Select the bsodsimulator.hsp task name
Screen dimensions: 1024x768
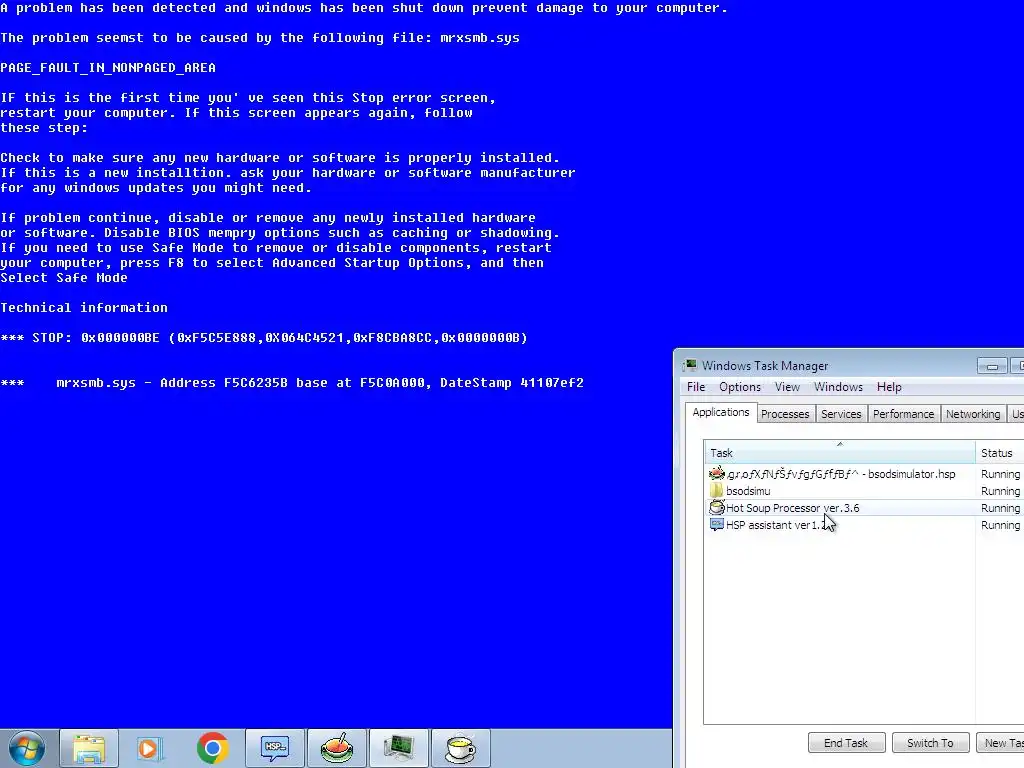841,474
